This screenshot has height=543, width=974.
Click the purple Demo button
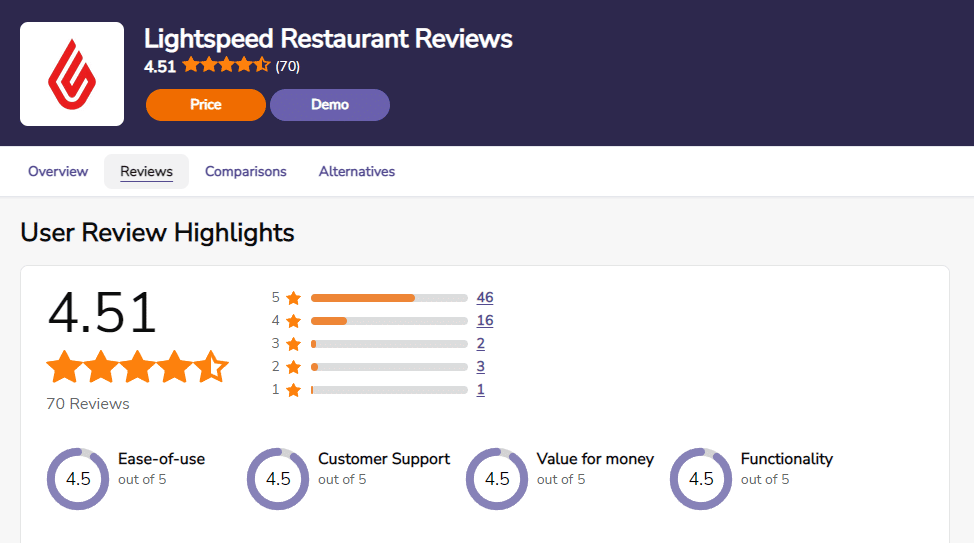point(330,105)
